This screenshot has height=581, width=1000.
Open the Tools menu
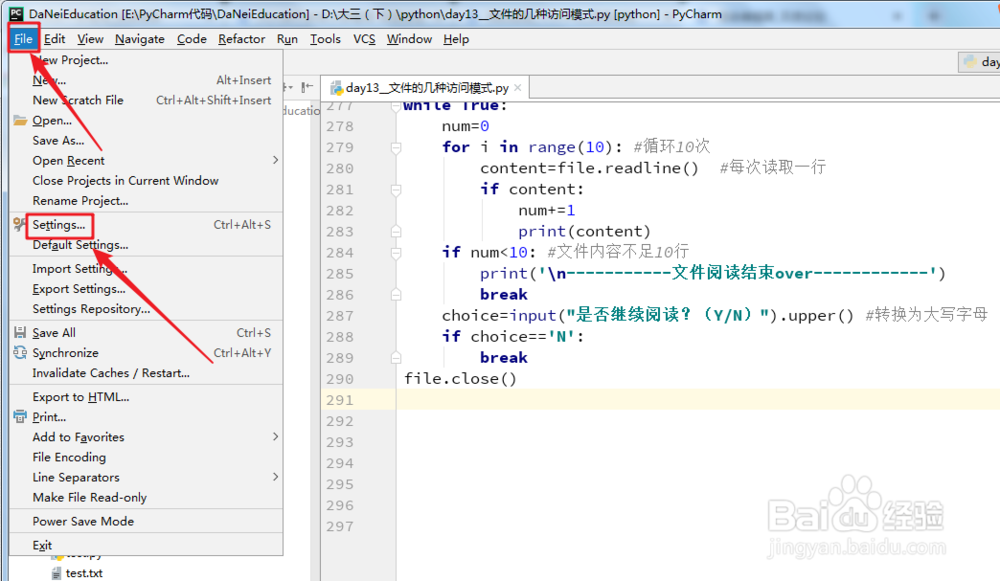coord(325,39)
